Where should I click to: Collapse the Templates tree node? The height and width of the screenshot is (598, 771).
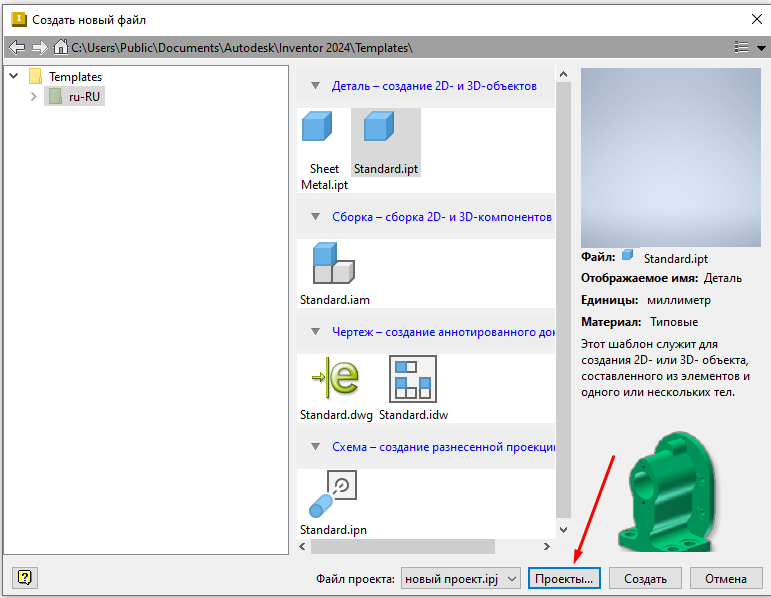14,76
